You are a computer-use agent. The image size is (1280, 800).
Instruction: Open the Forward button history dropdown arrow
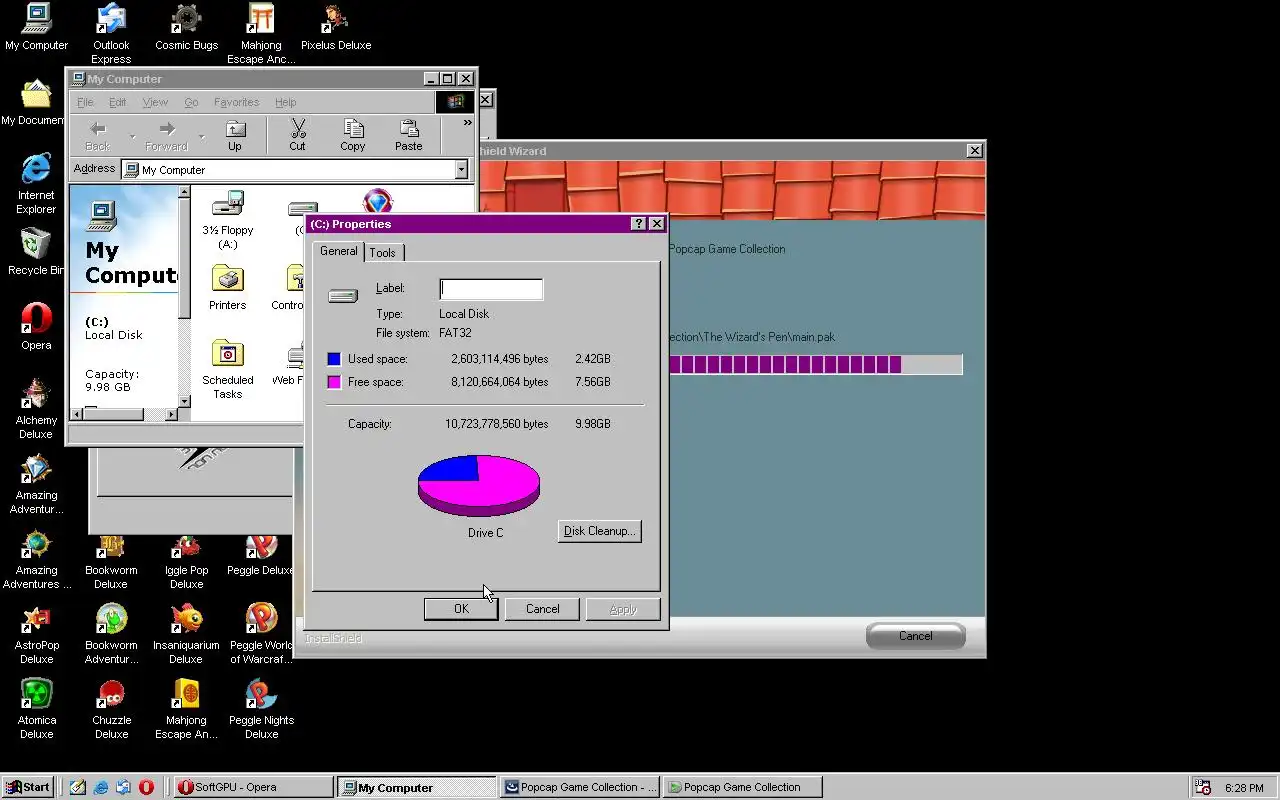coord(201,136)
